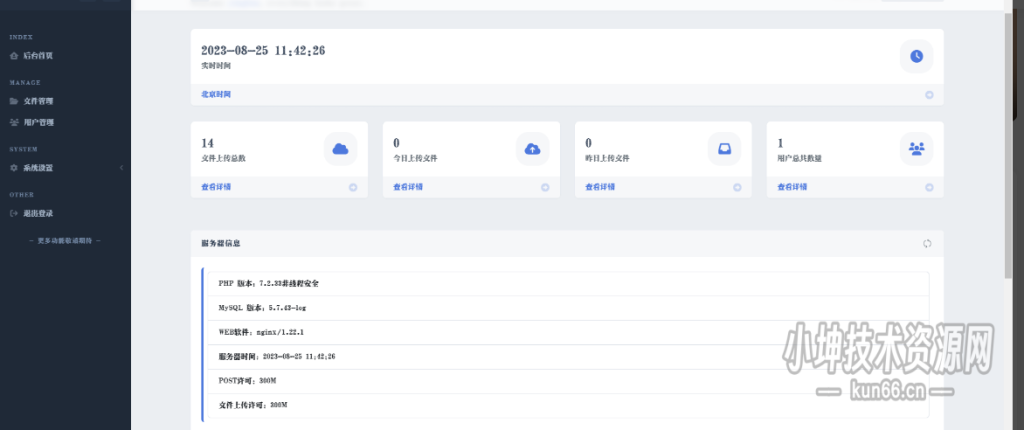Click the clock icon in the time card

click(916, 56)
